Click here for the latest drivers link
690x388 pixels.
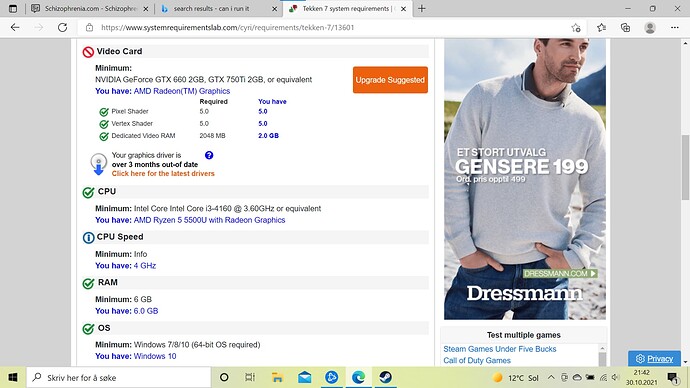(163, 174)
